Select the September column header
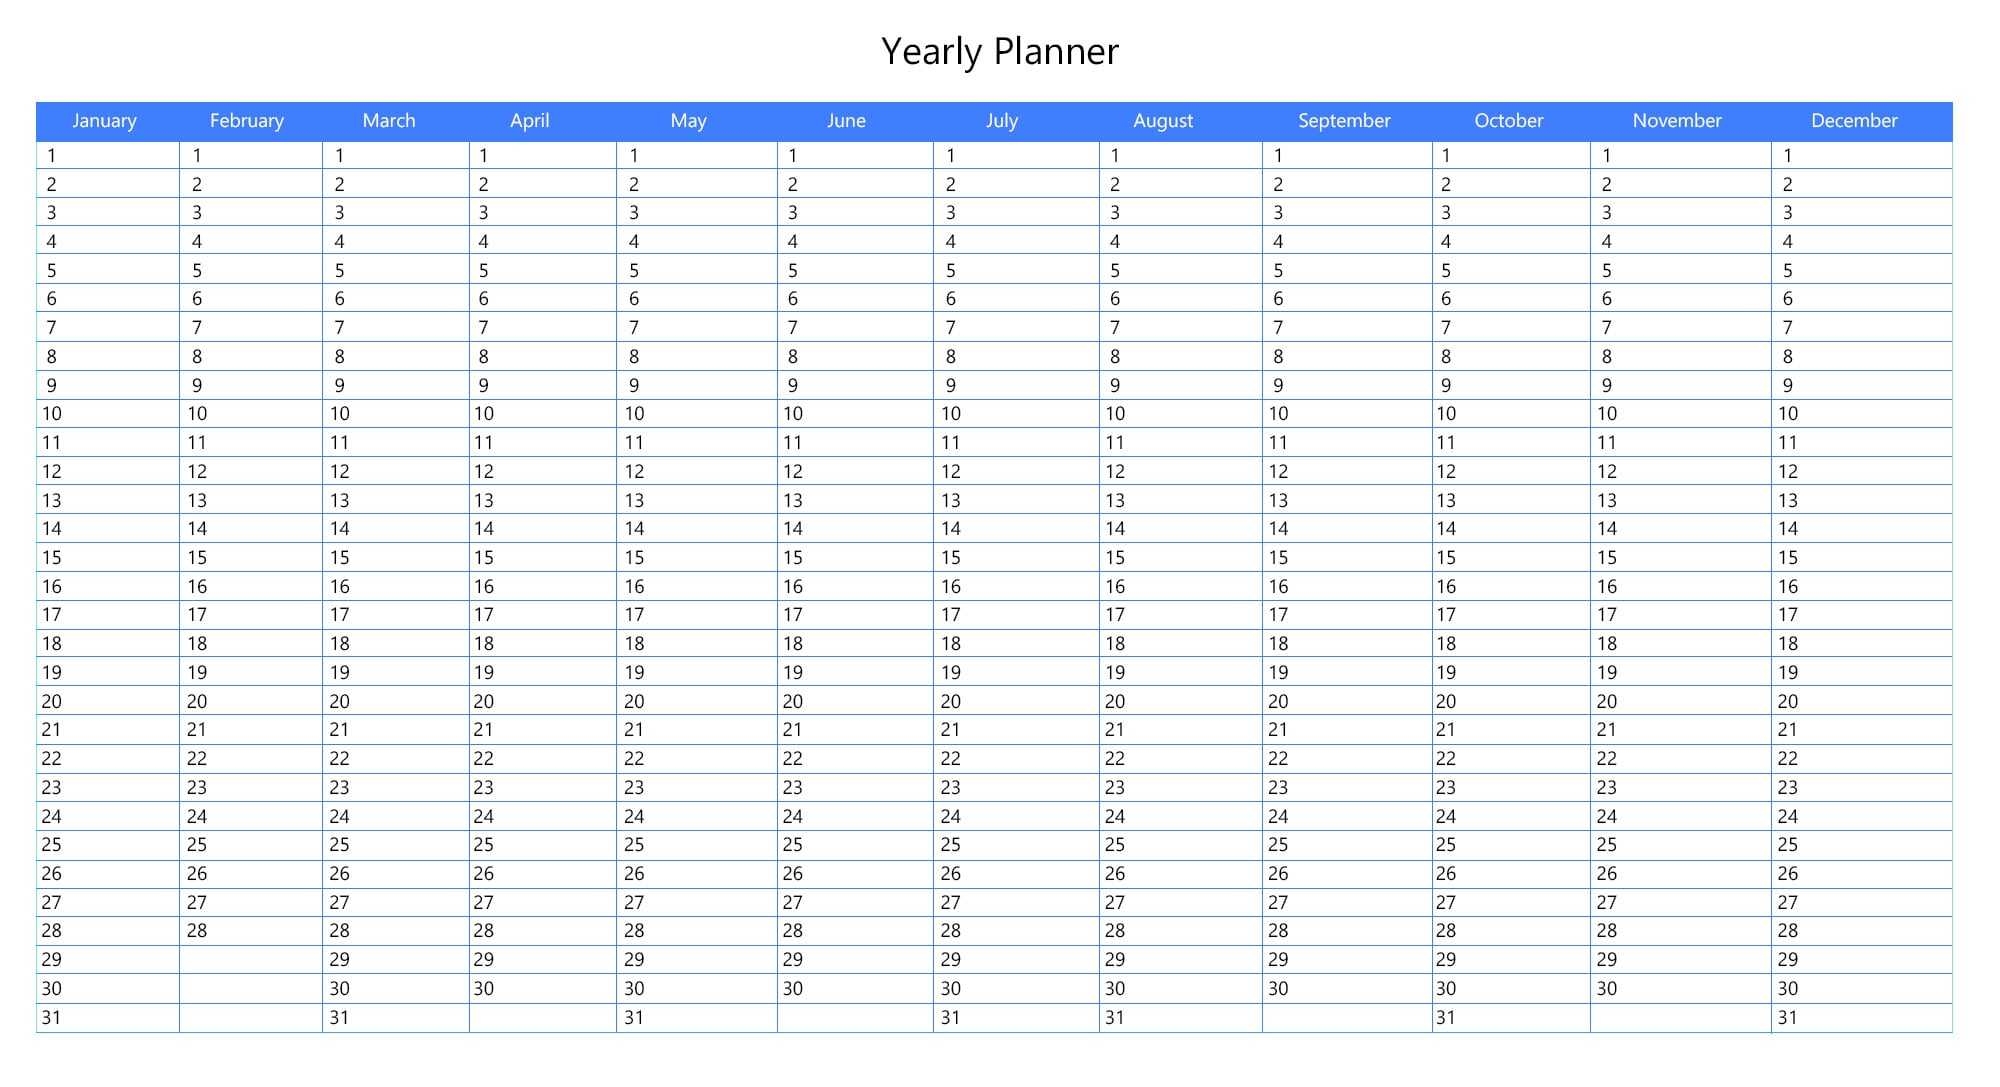2000x1087 pixels. click(x=1344, y=121)
